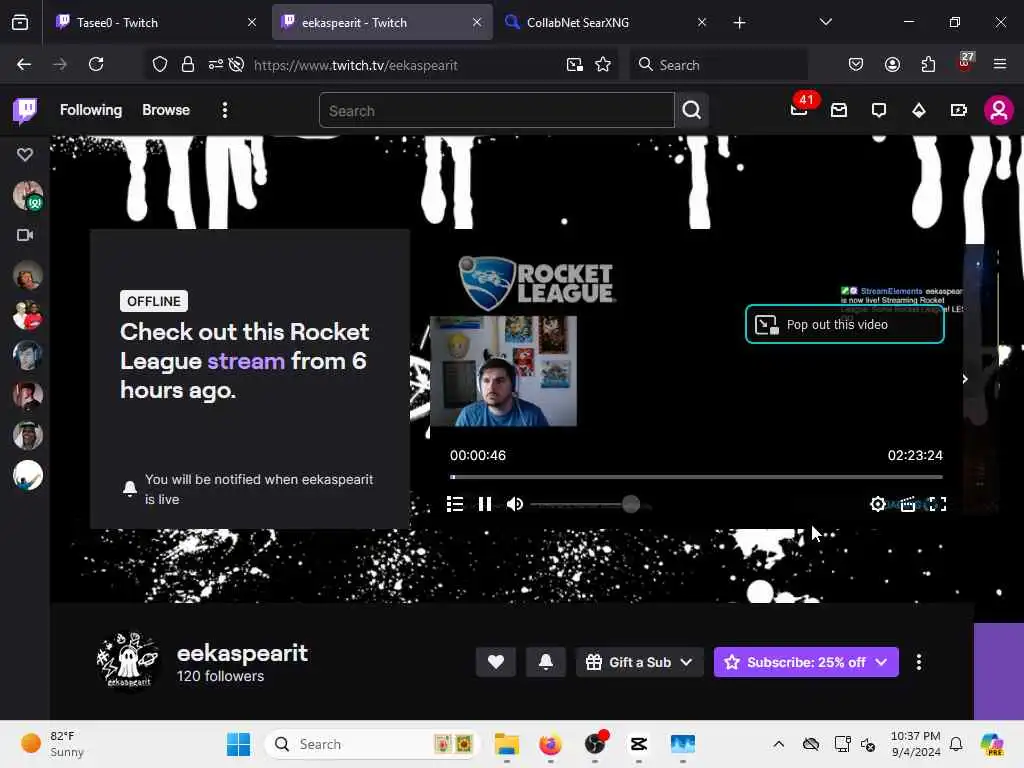1024x768 pixels.
Task: Click the tracking protection shield icon
Action: click(x=160, y=64)
